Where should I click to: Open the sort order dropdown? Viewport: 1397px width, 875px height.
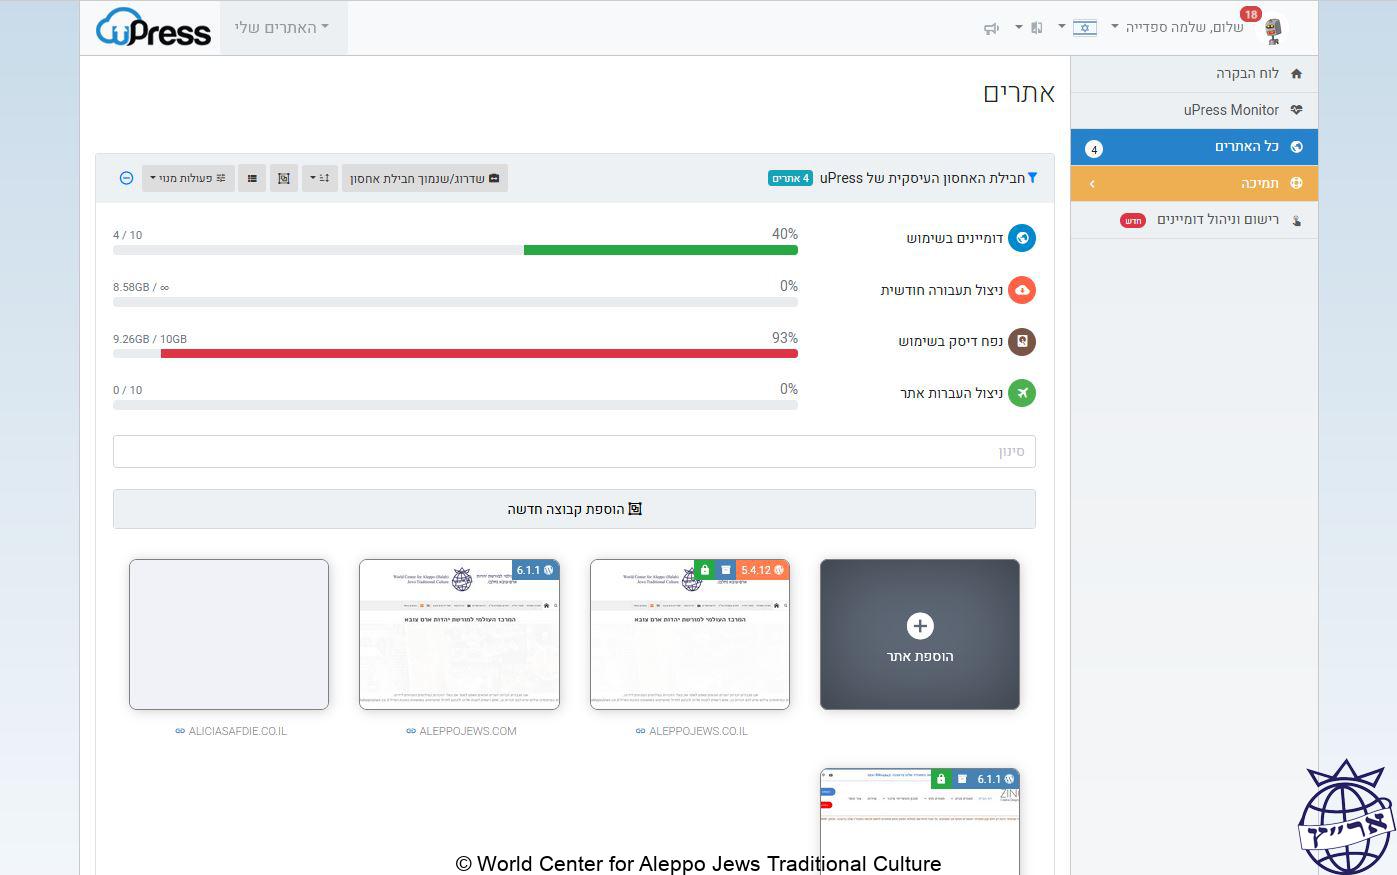(319, 179)
